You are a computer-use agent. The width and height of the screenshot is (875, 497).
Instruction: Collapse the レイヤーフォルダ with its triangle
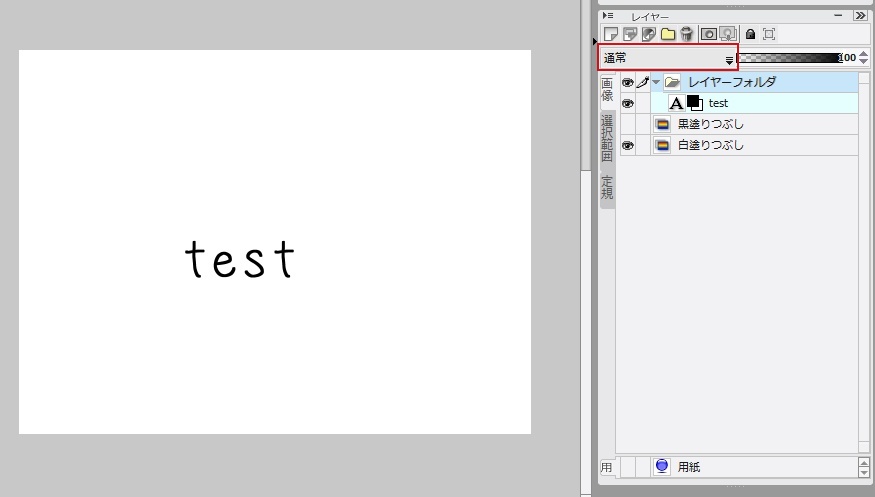[x=656, y=83]
